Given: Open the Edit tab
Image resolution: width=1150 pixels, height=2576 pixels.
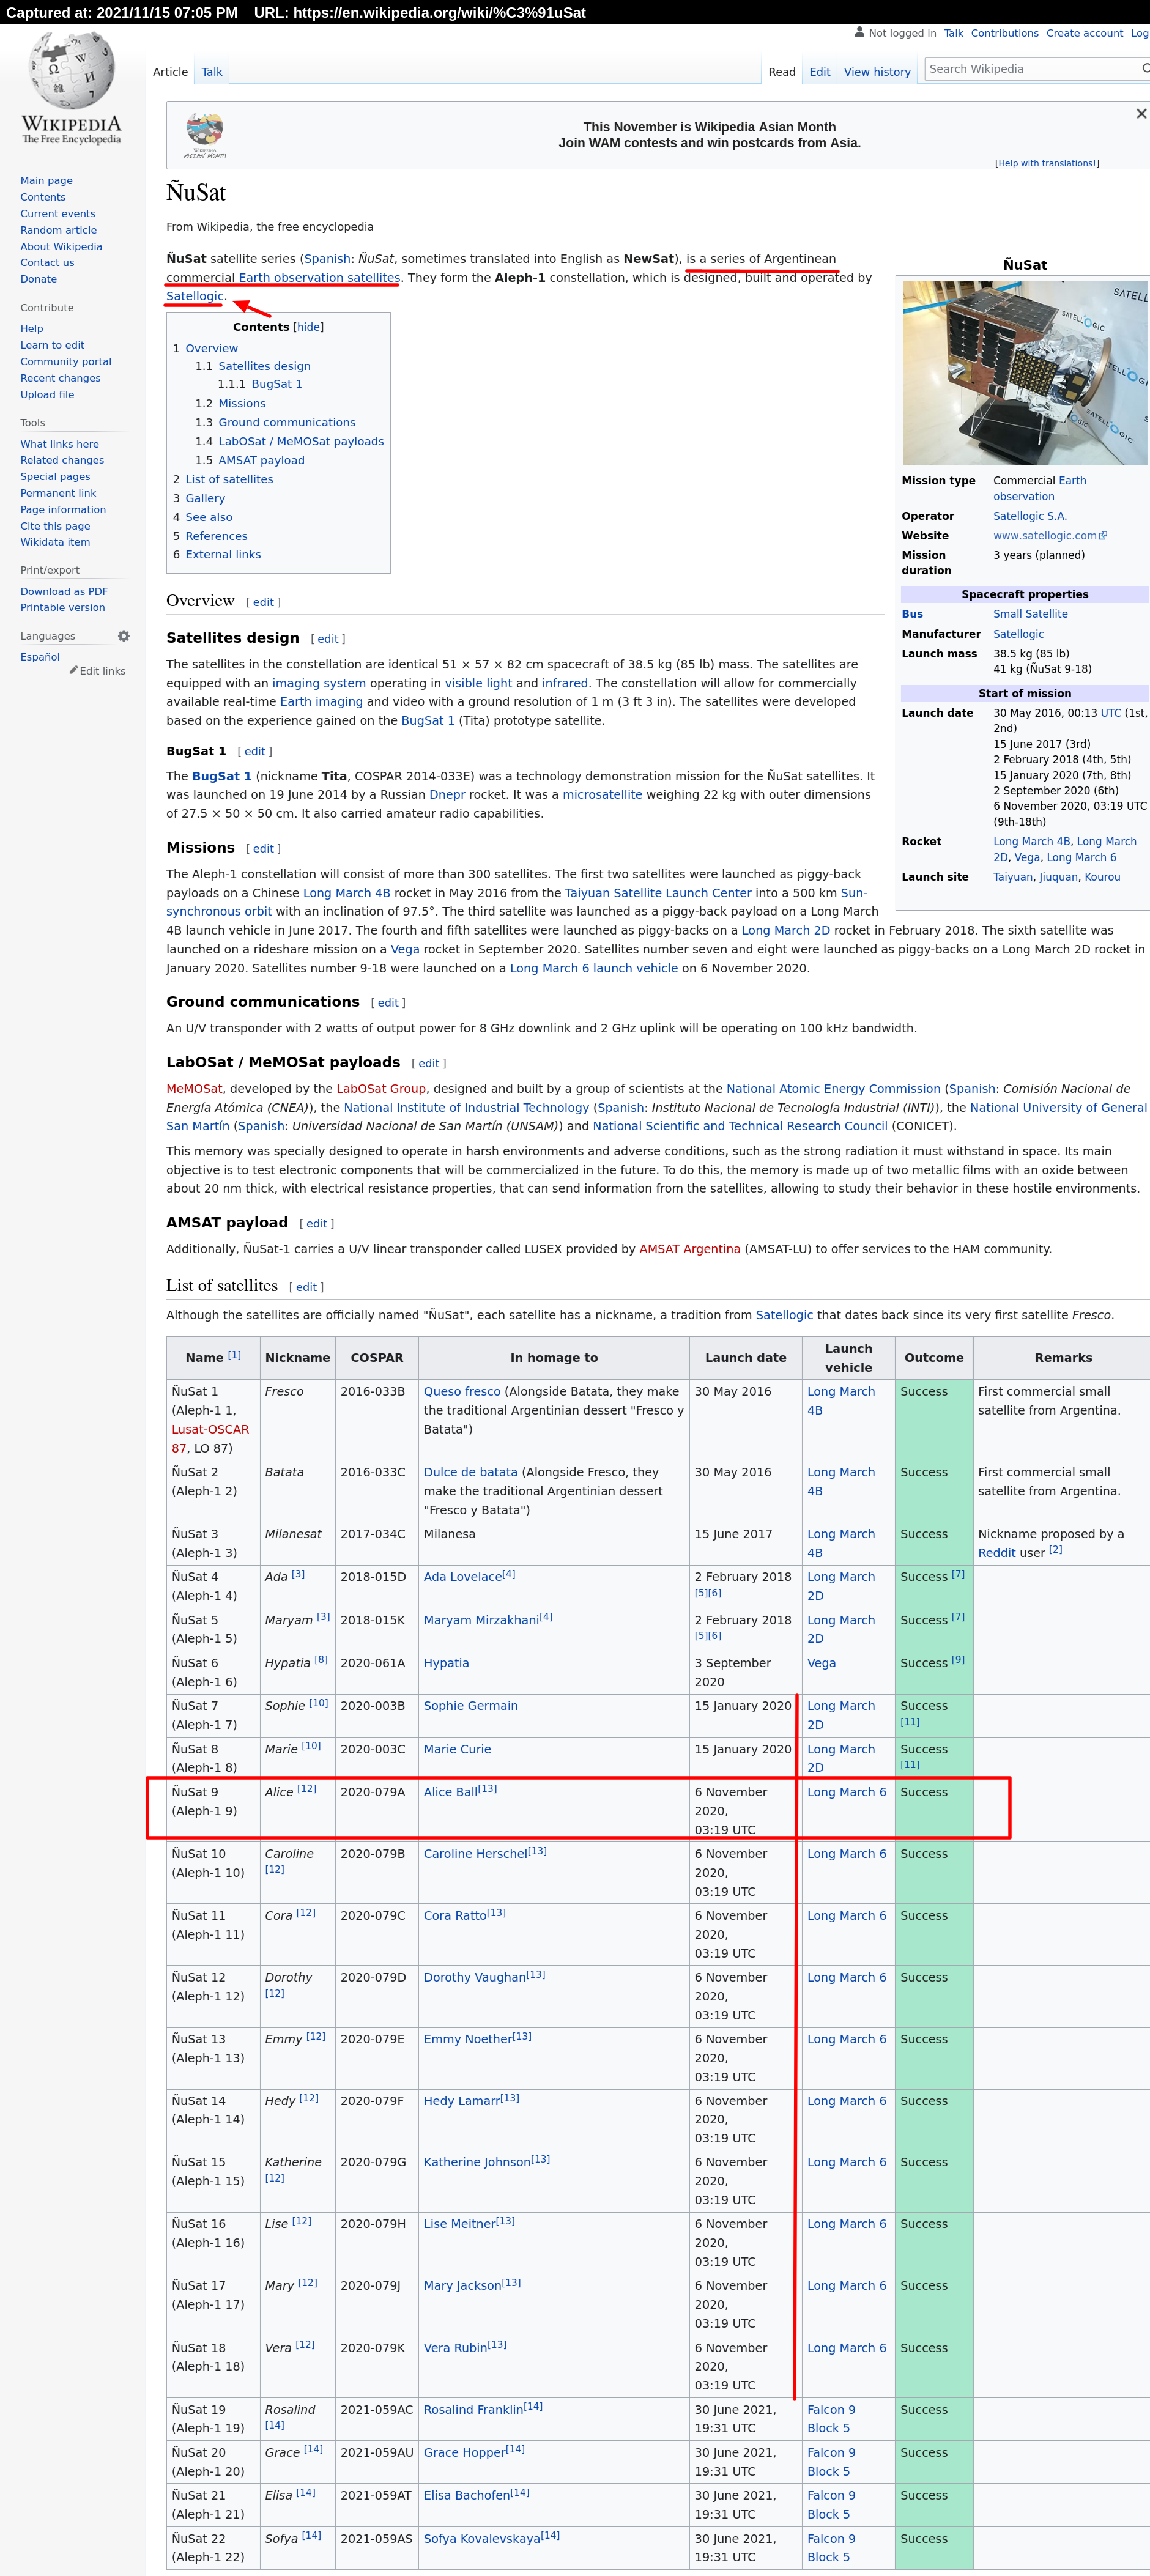Looking at the screenshot, I should pyautogui.click(x=820, y=72).
